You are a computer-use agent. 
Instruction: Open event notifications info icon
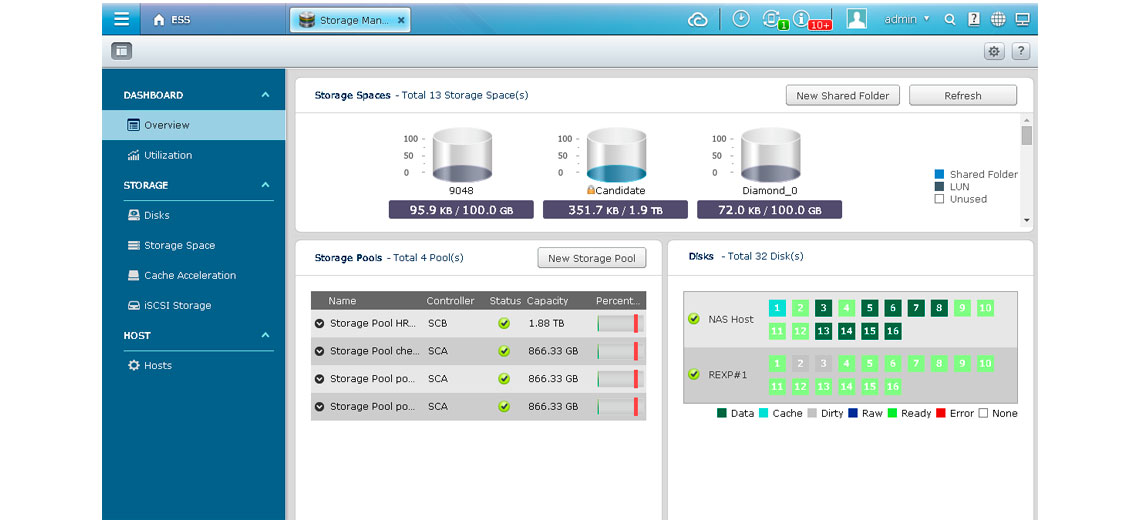click(801, 19)
